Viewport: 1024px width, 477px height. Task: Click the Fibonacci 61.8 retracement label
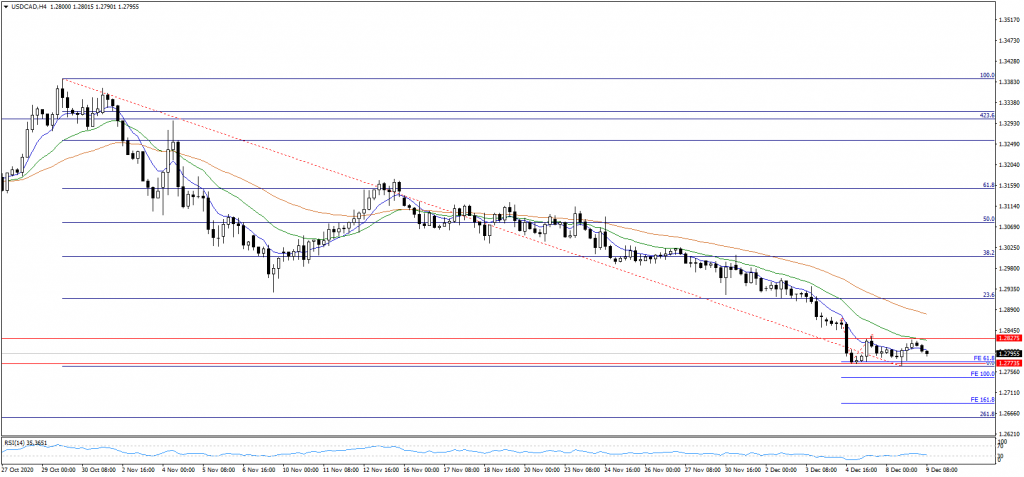pyautogui.click(x=986, y=185)
